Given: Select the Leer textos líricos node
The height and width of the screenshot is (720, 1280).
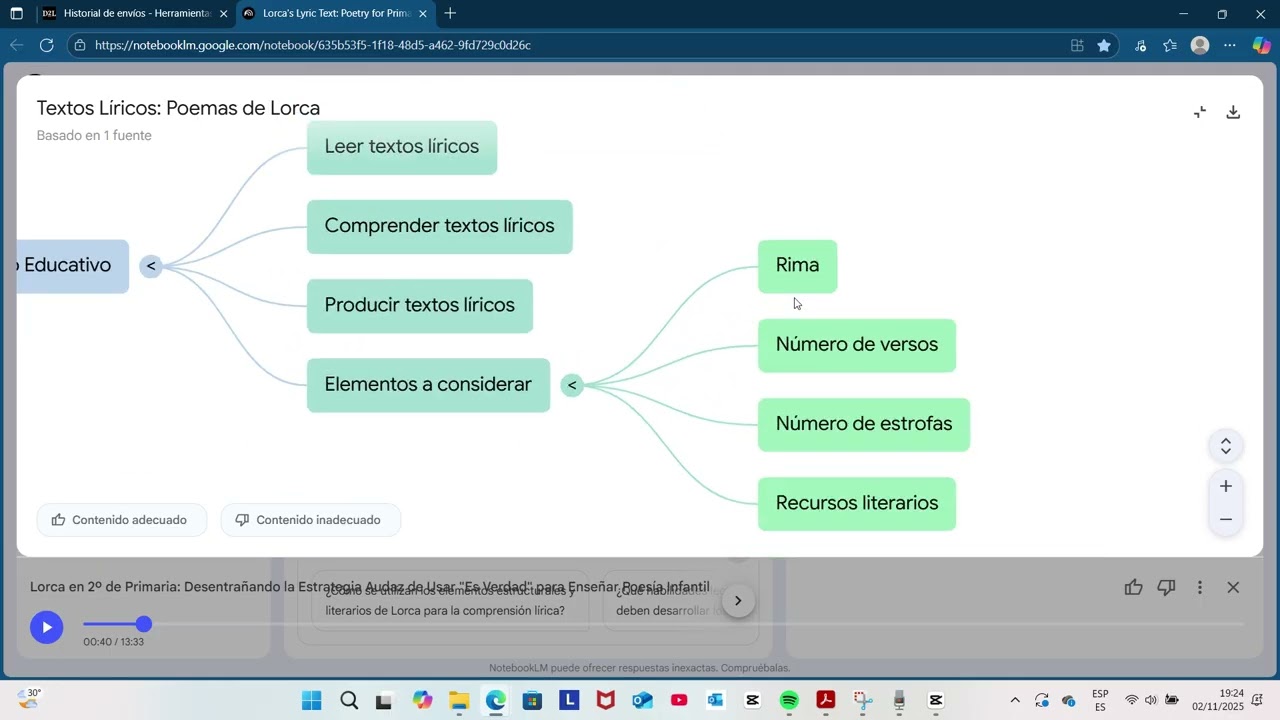Looking at the screenshot, I should (x=402, y=147).
